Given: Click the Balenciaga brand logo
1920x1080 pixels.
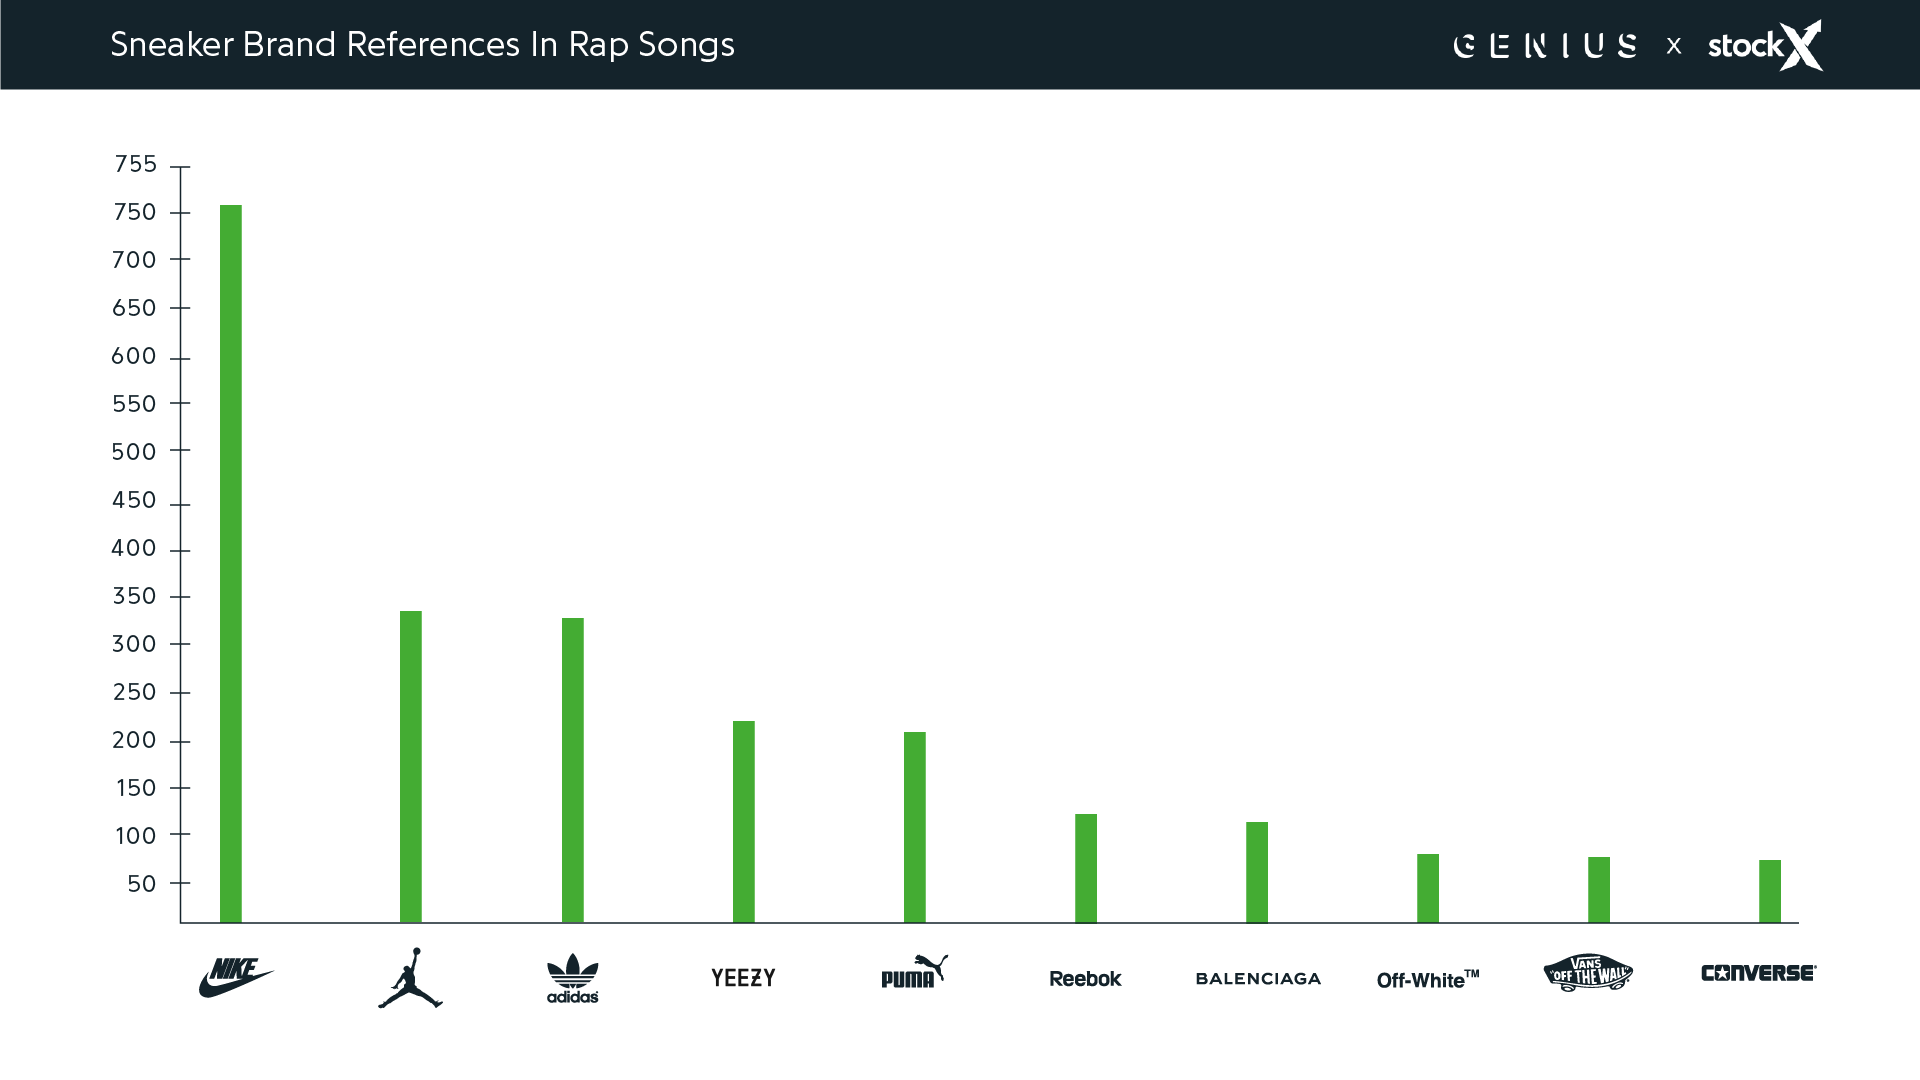Looking at the screenshot, I should click(1258, 979).
